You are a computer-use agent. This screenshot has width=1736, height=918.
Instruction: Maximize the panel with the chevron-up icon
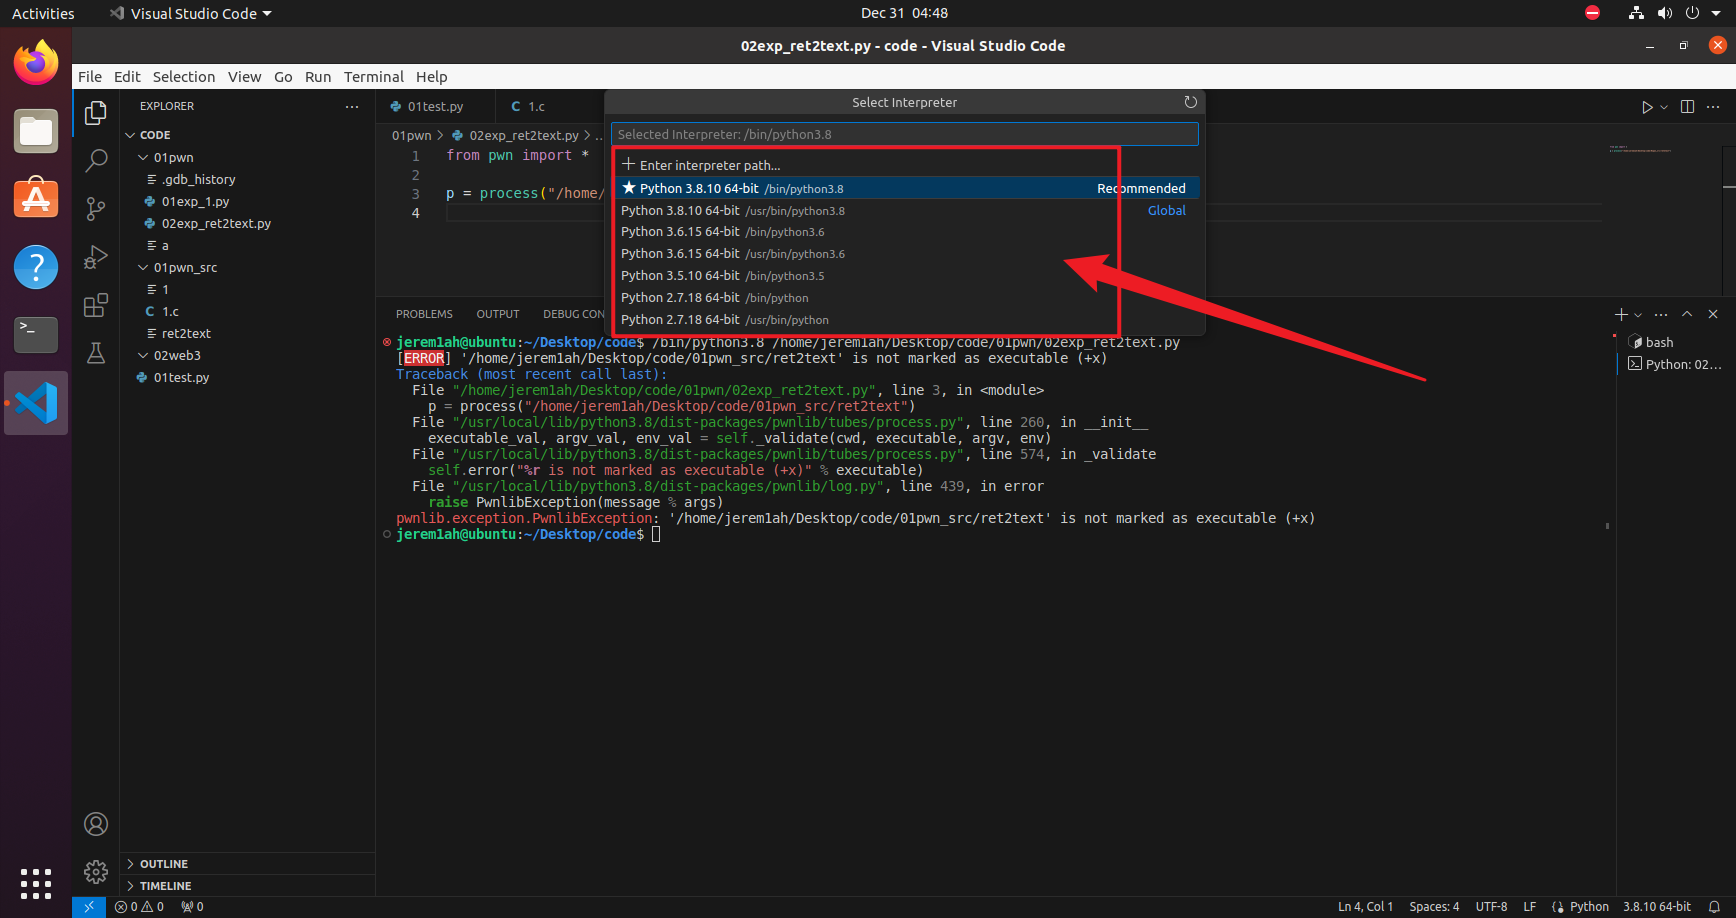1687,314
